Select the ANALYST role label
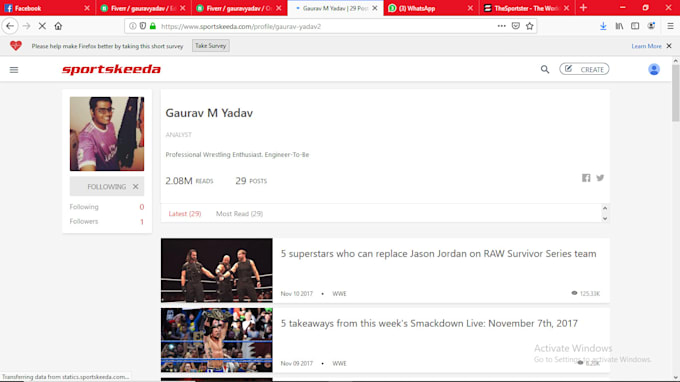 click(178, 135)
